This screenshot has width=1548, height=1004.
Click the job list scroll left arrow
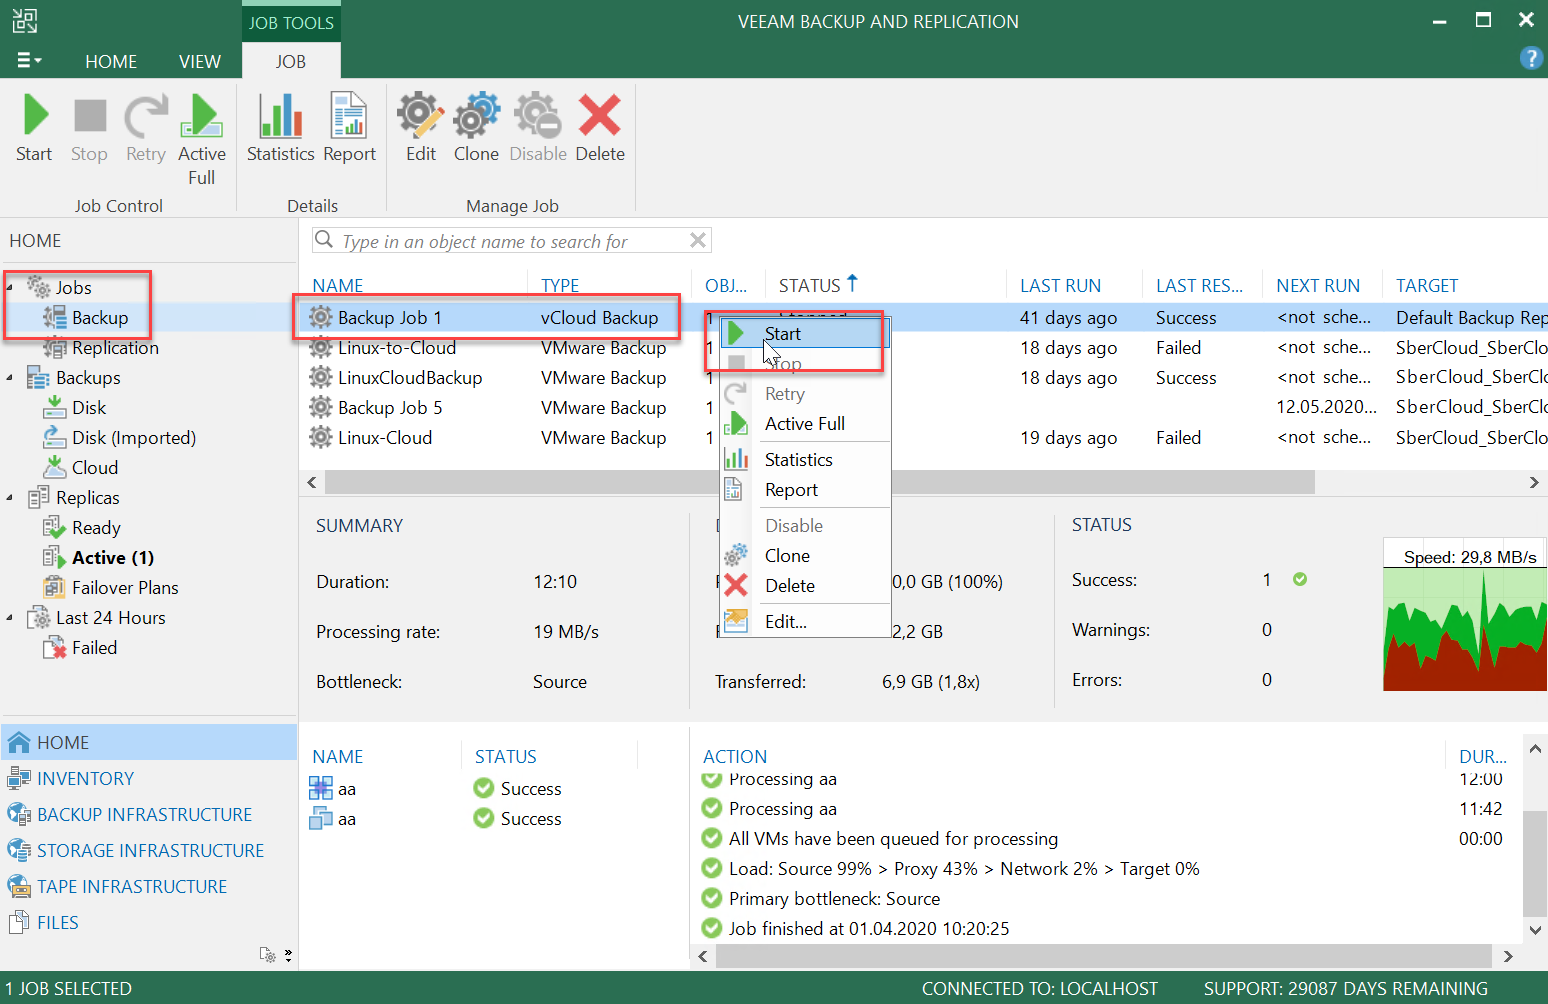312,483
